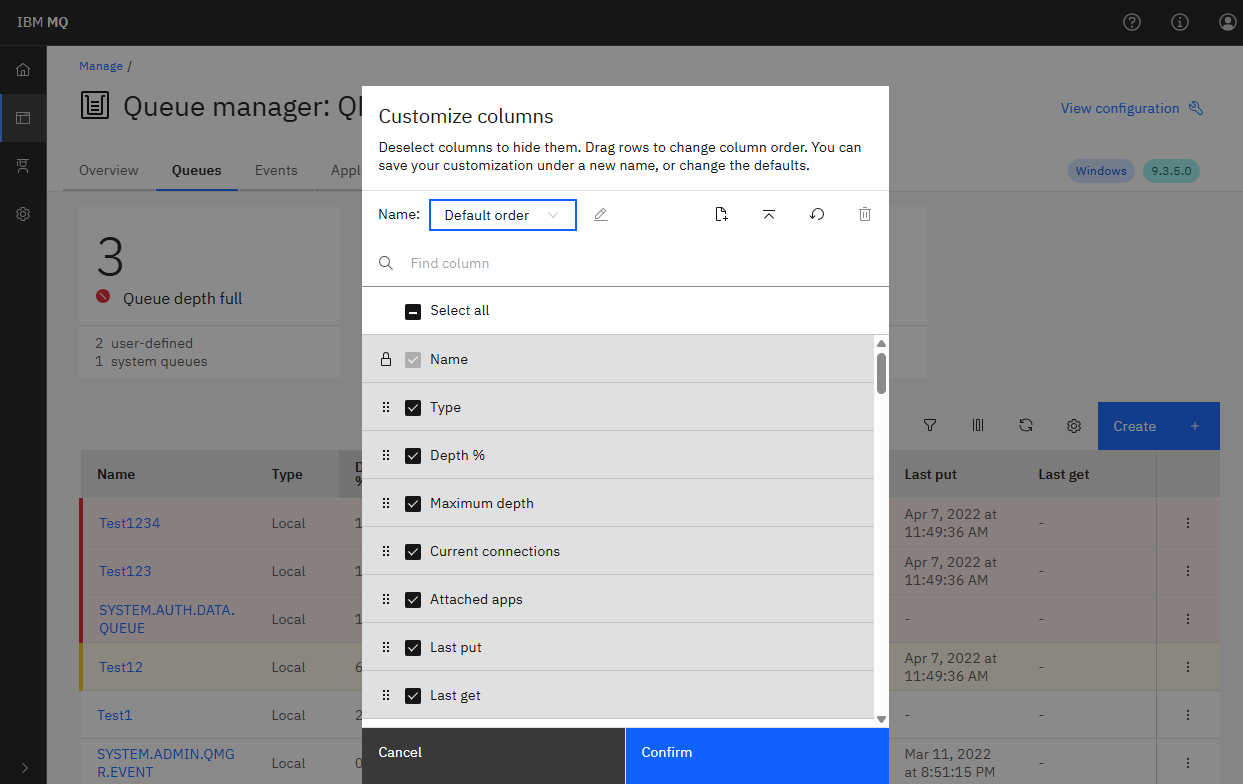Open the Test123 queue link
This screenshot has width=1243, height=784.
pyautogui.click(x=125, y=571)
